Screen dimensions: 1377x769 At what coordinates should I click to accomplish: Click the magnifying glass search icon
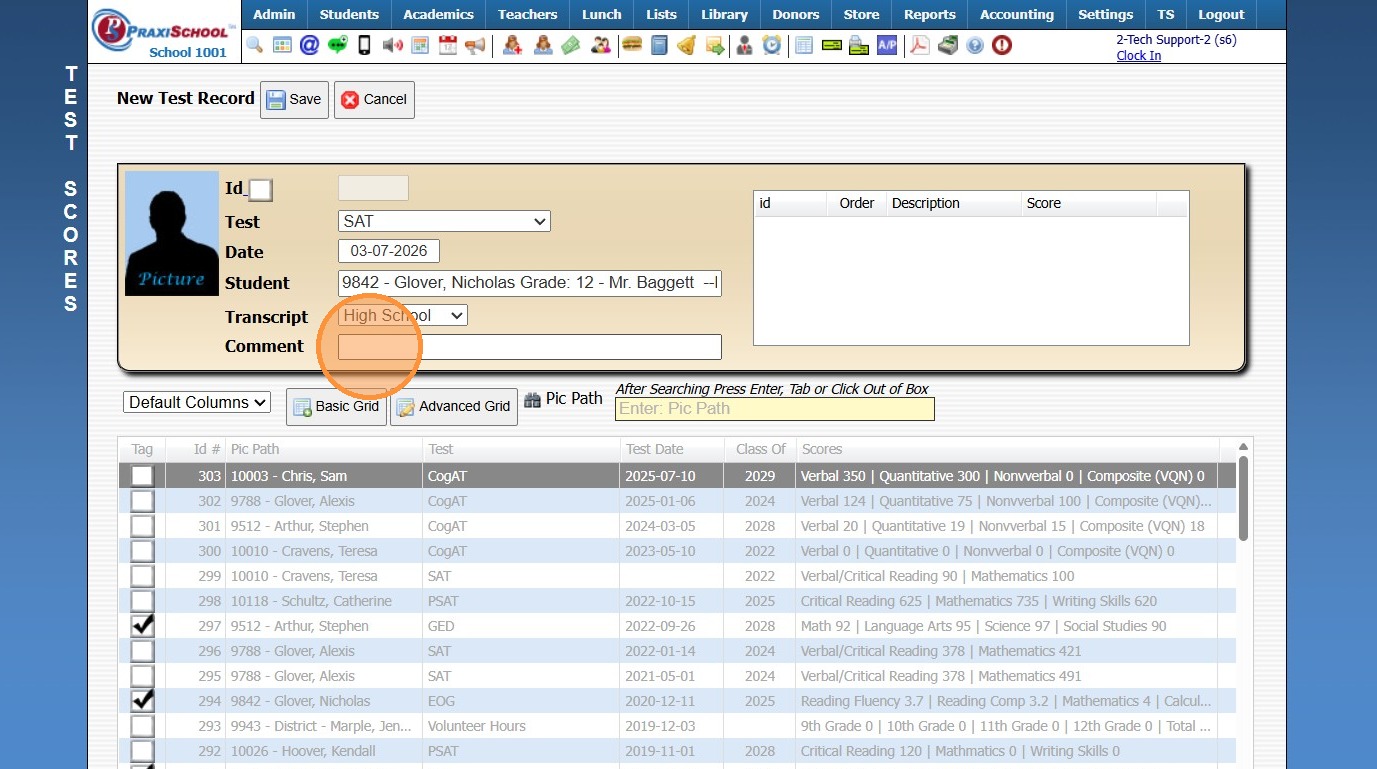[x=254, y=45]
